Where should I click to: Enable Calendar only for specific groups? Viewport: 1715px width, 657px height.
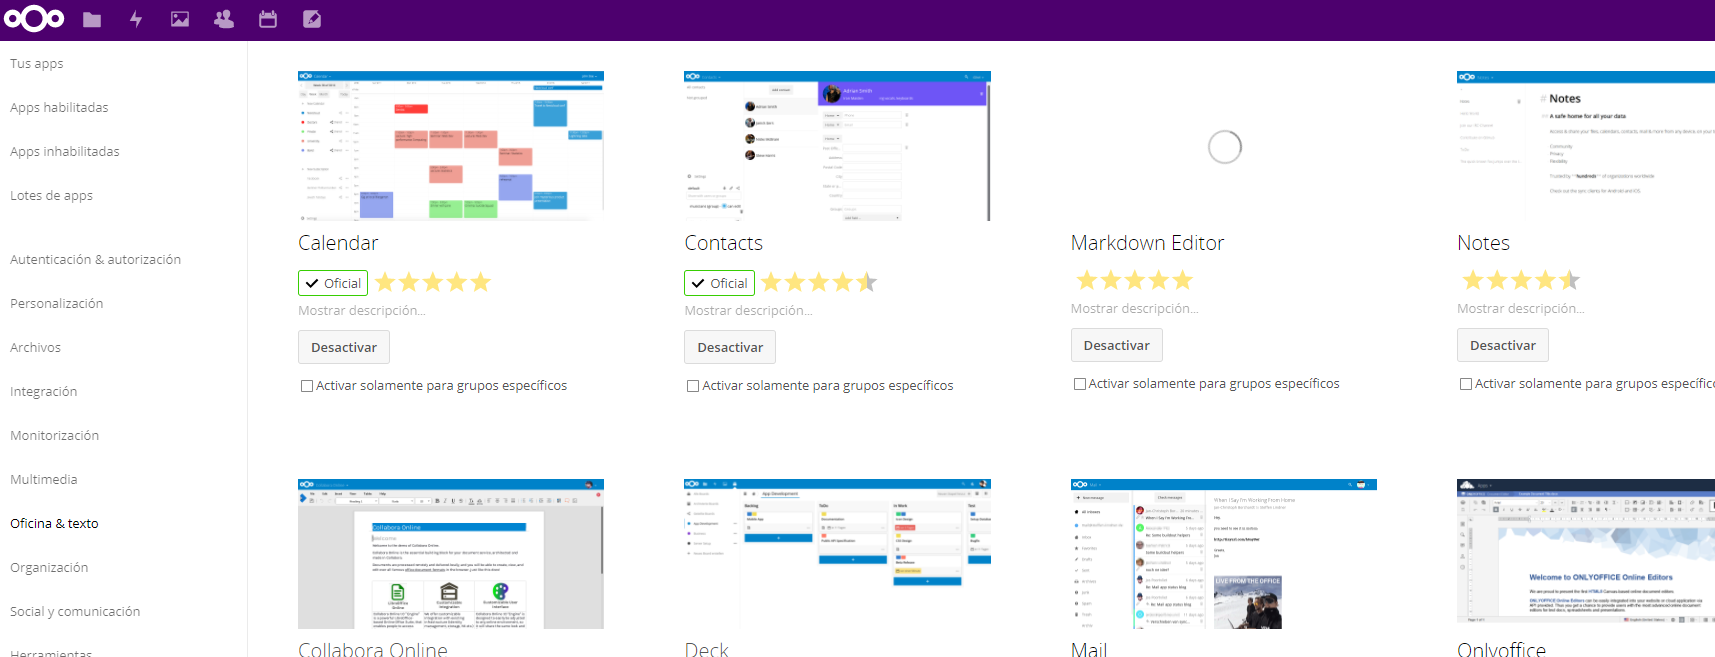click(x=307, y=386)
